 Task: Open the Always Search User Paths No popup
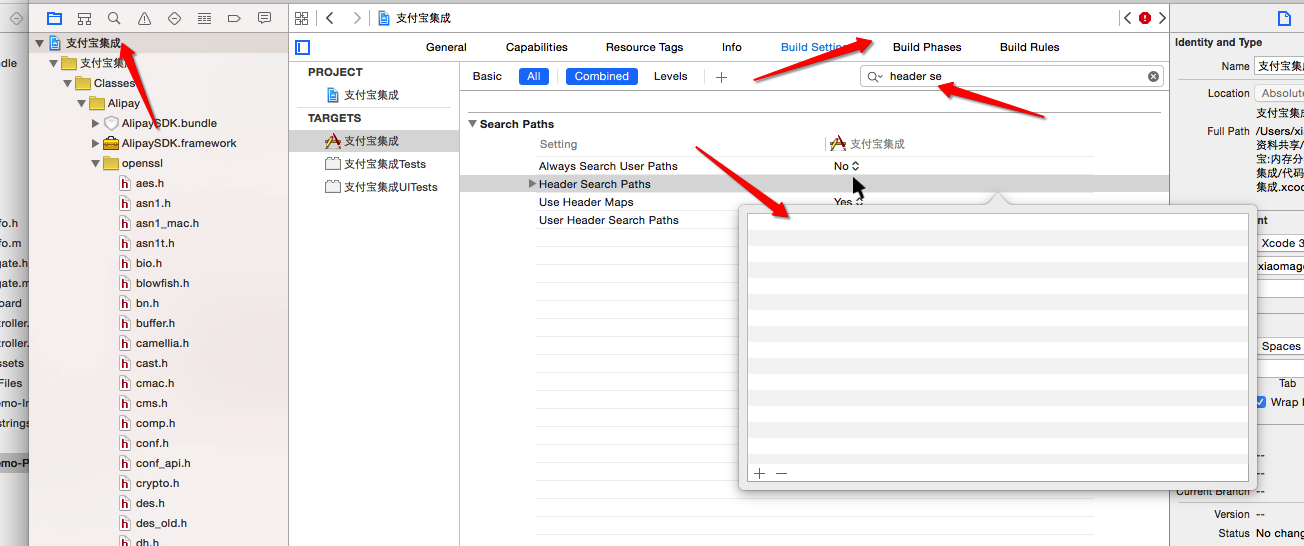pos(846,166)
